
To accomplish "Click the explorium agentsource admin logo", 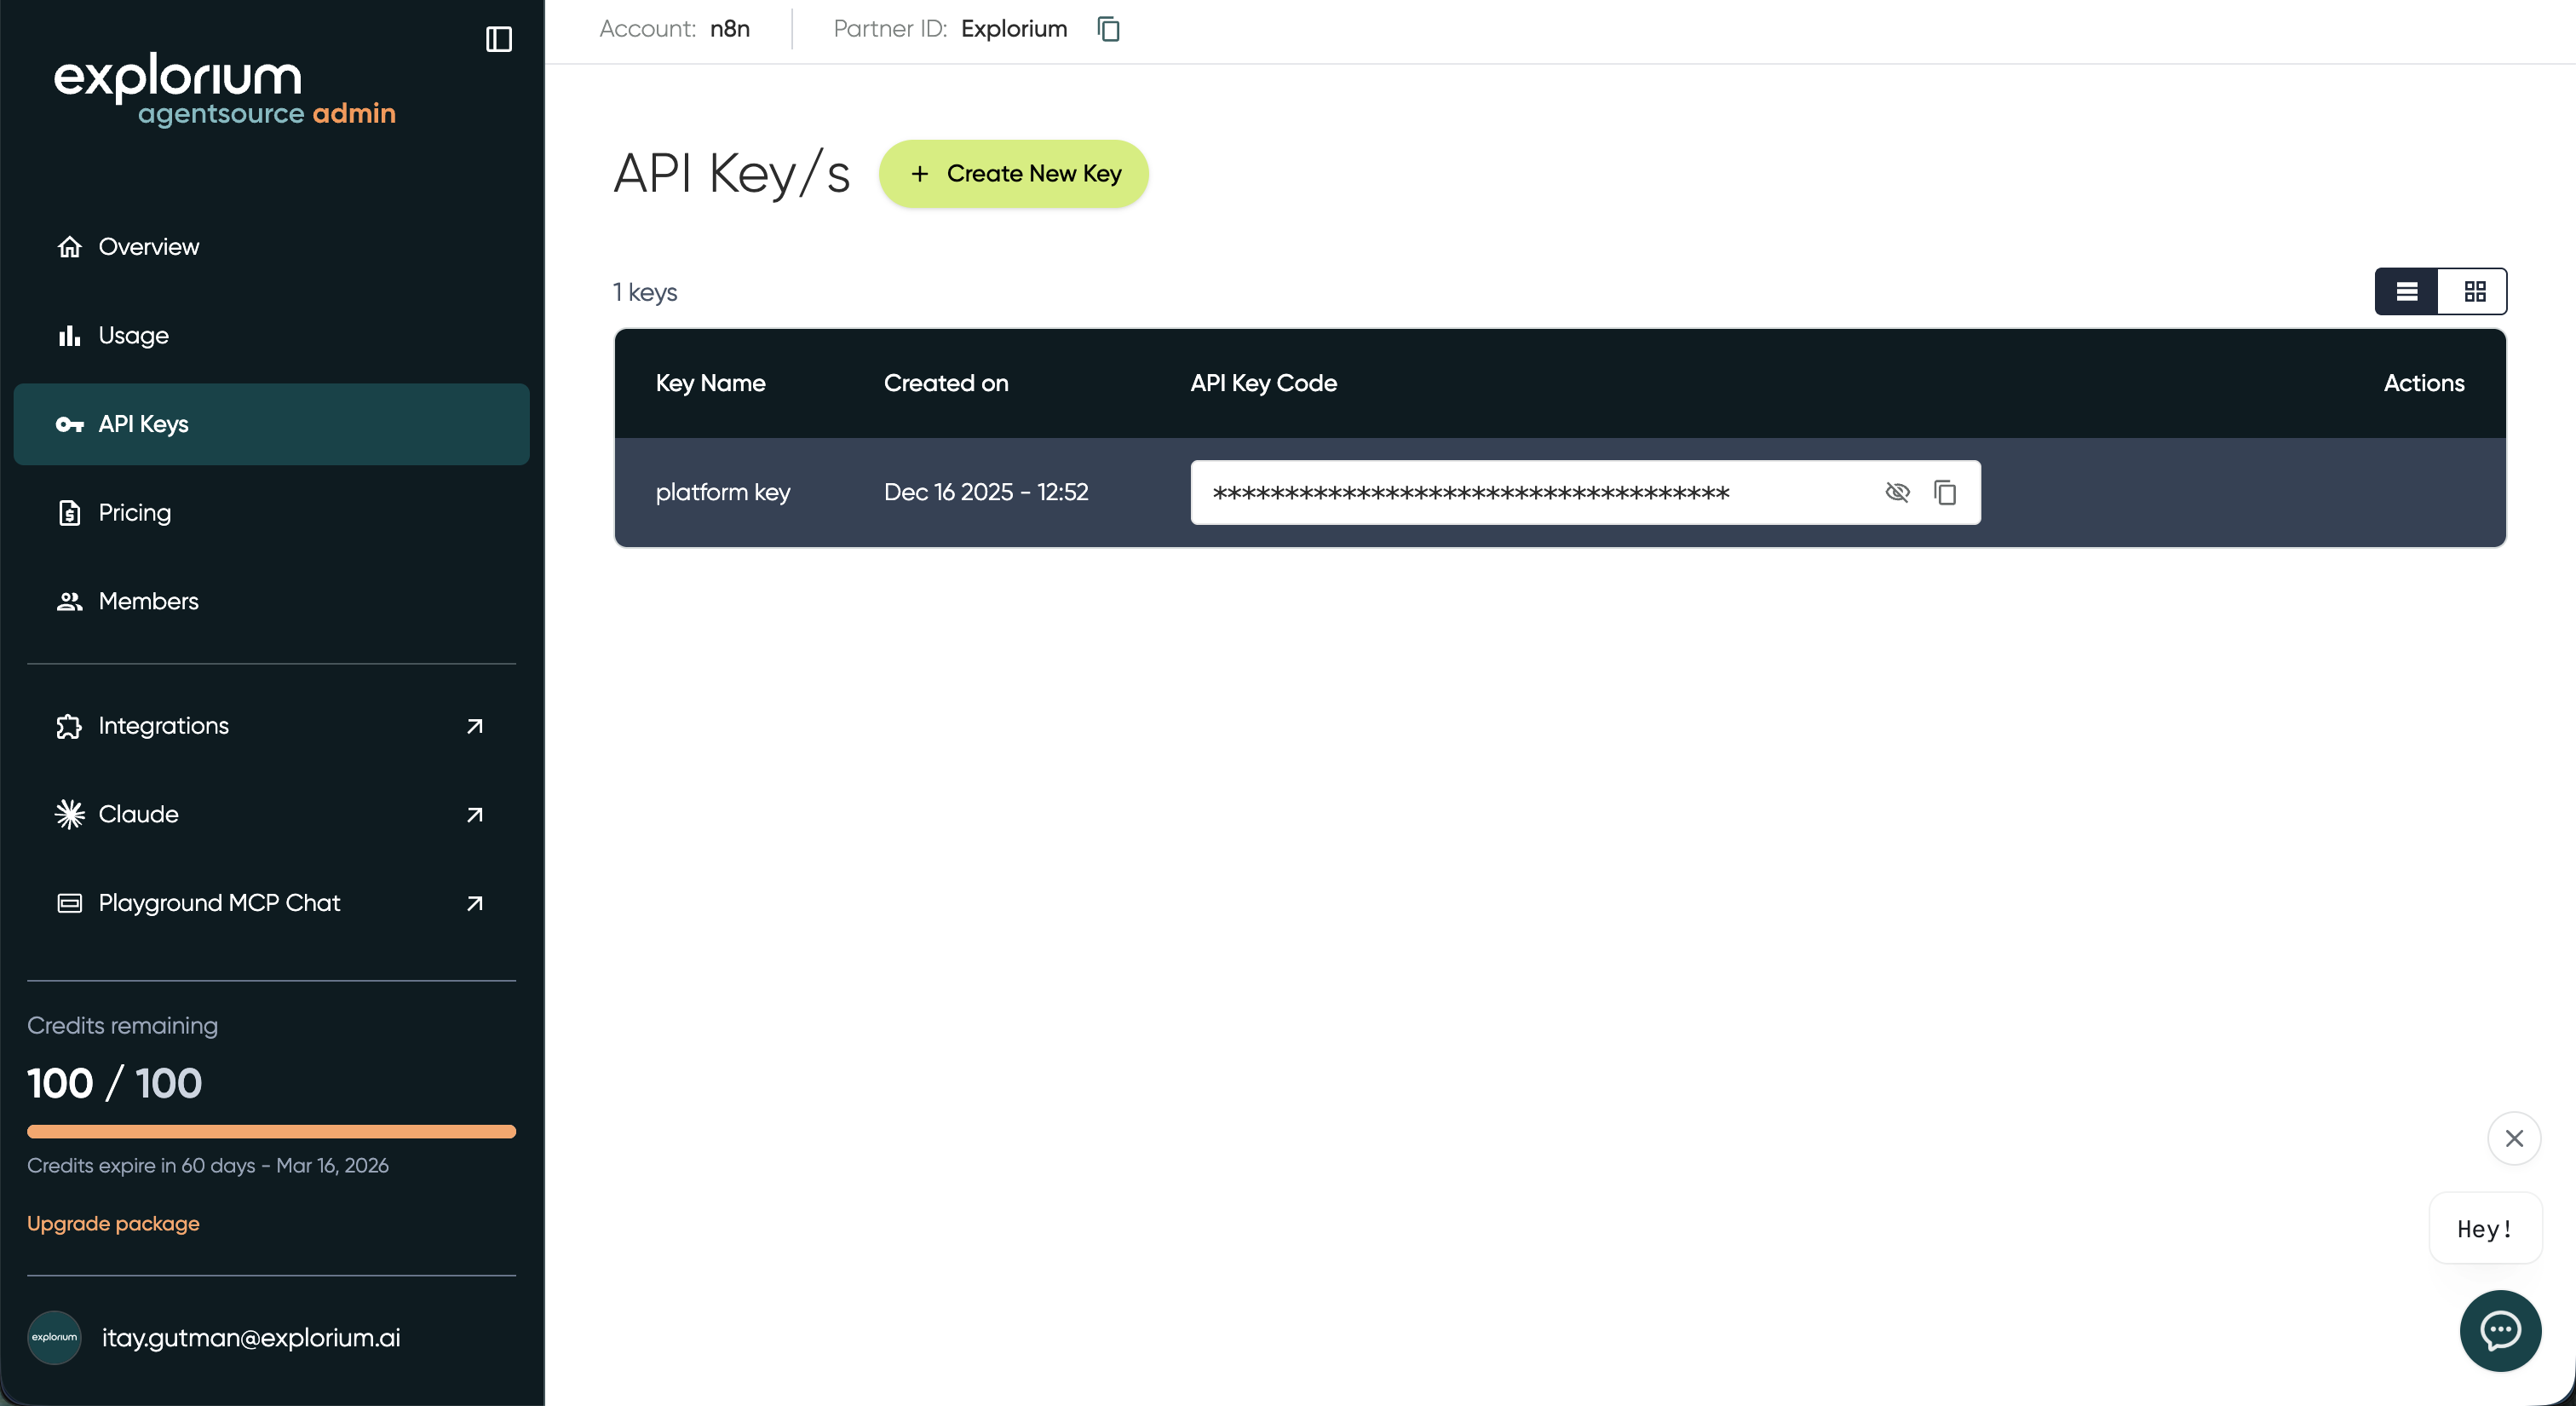I will tap(225, 90).
